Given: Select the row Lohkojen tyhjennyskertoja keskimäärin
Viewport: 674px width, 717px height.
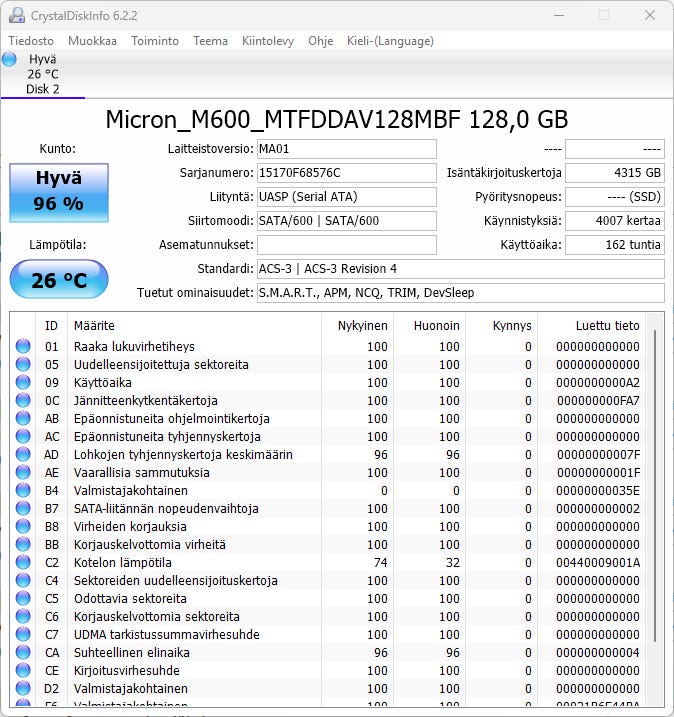Looking at the screenshot, I should tap(328, 455).
